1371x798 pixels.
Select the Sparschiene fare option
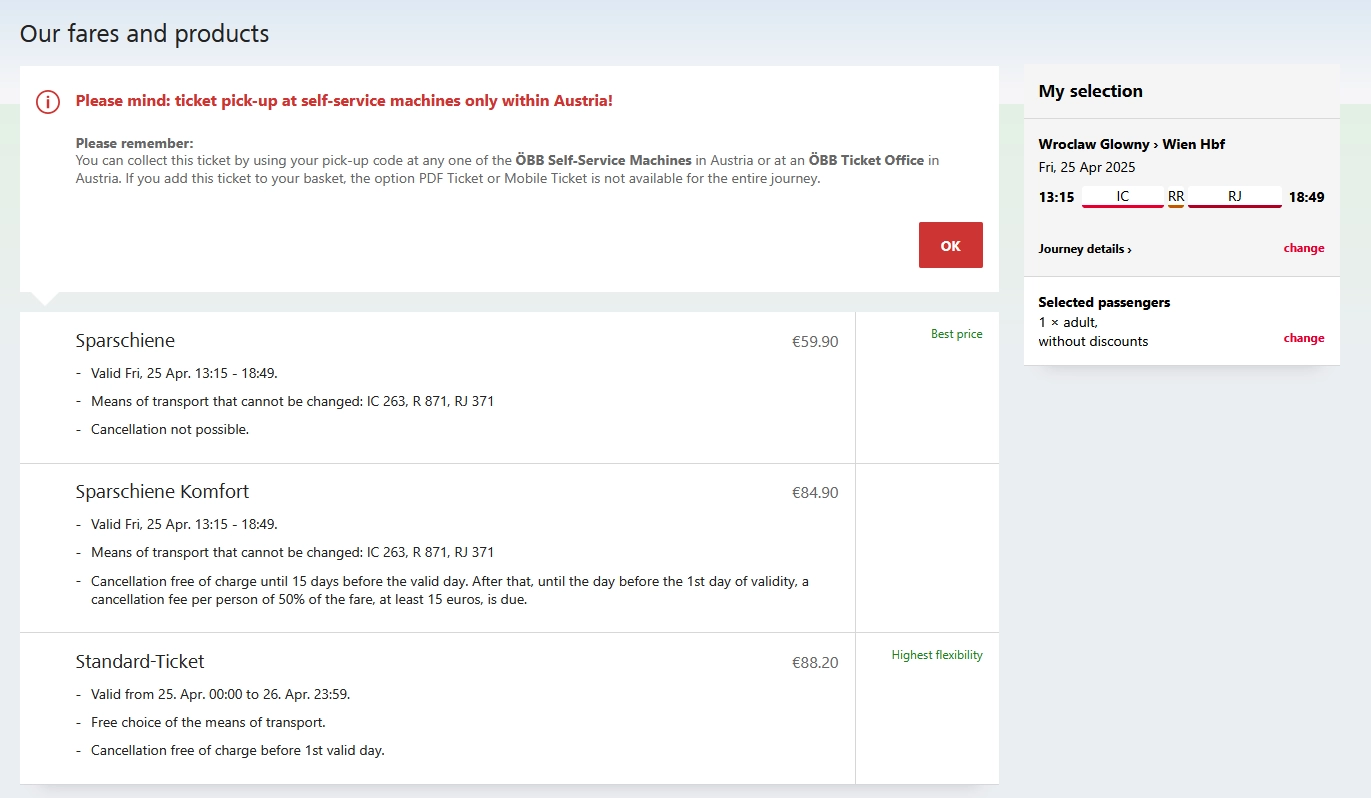(x=125, y=341)
